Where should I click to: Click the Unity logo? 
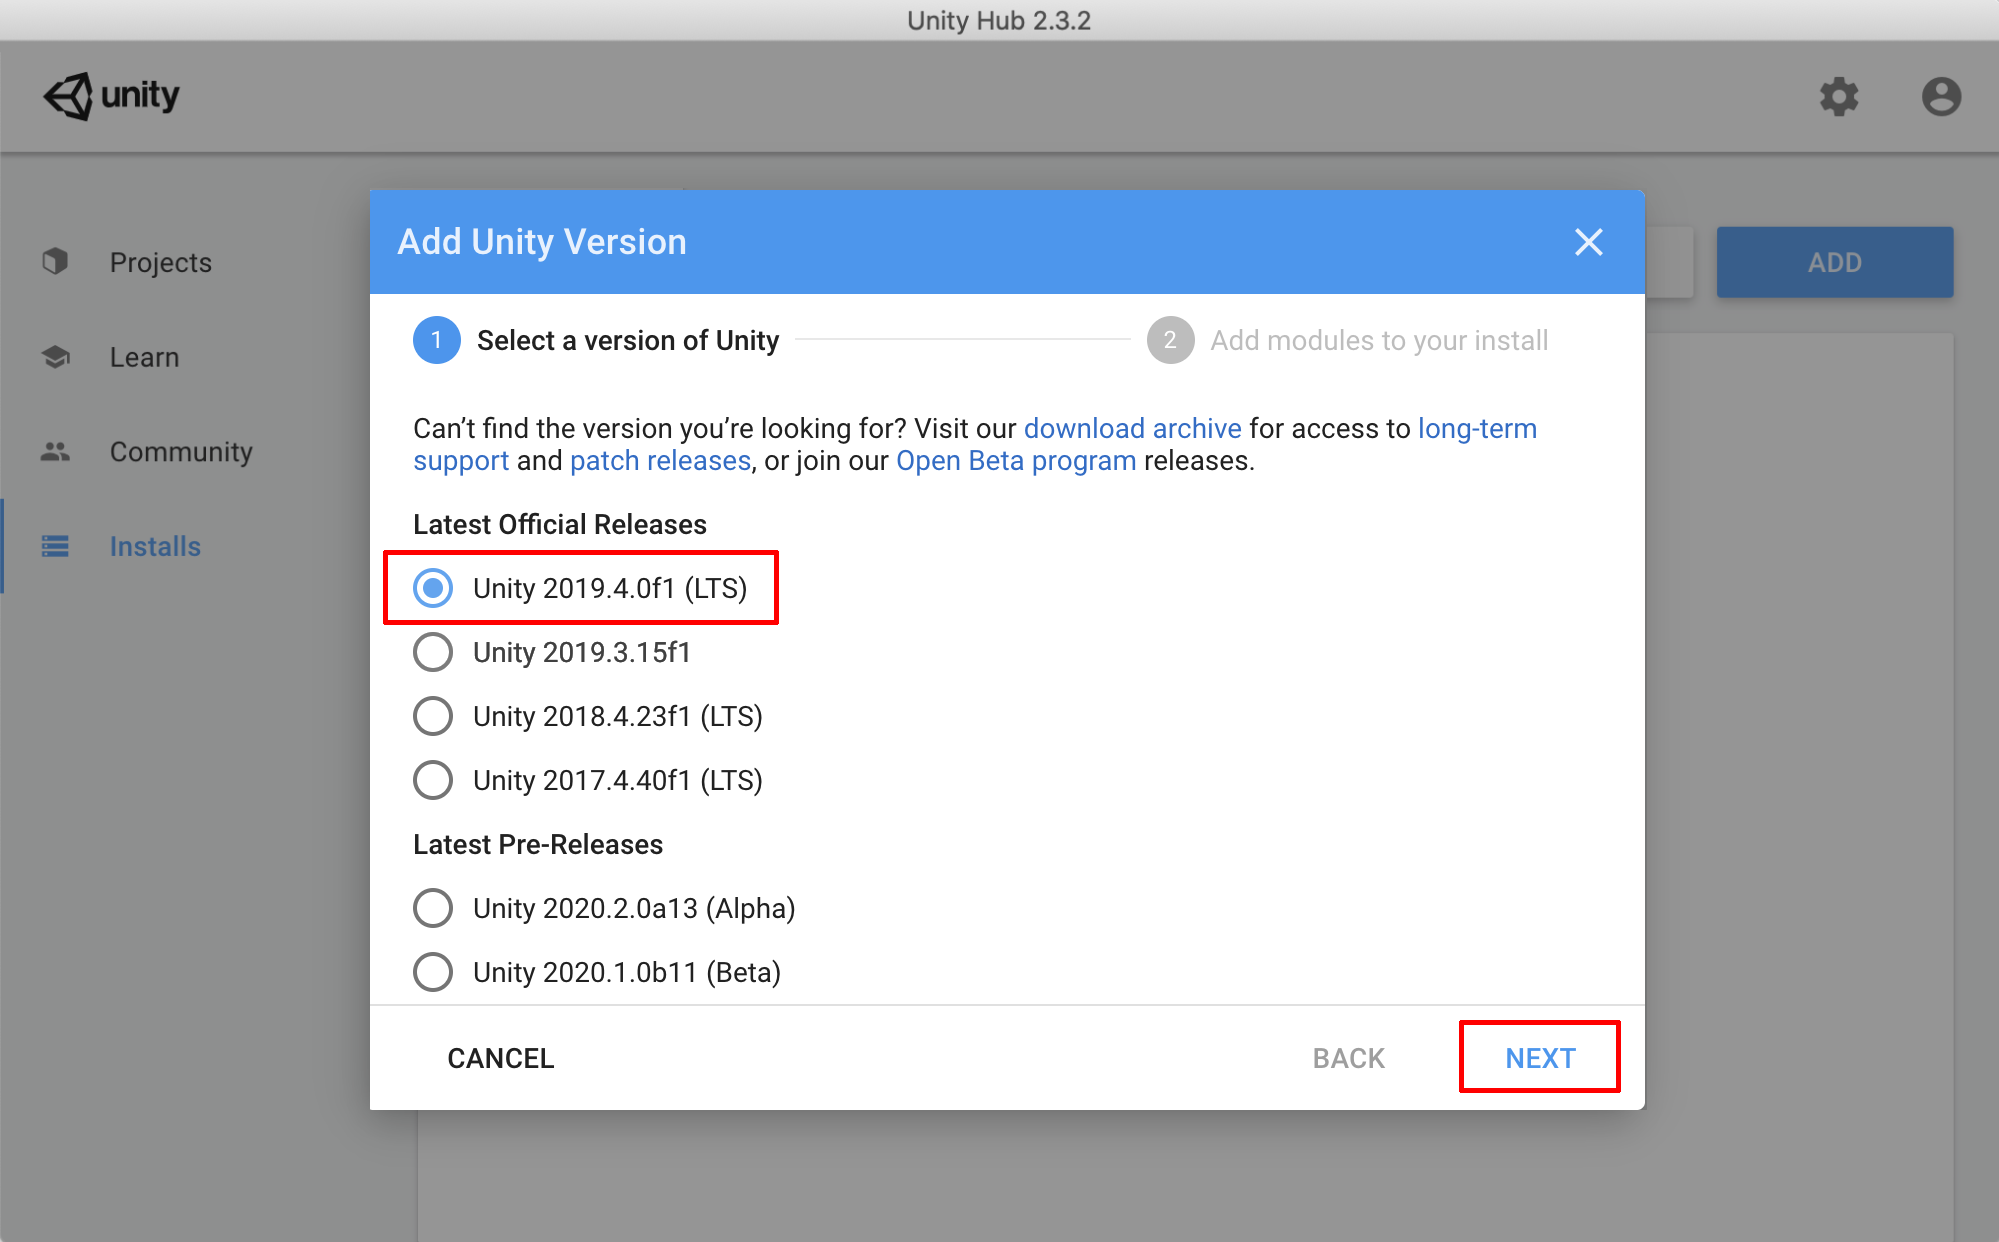coord(111,96)
